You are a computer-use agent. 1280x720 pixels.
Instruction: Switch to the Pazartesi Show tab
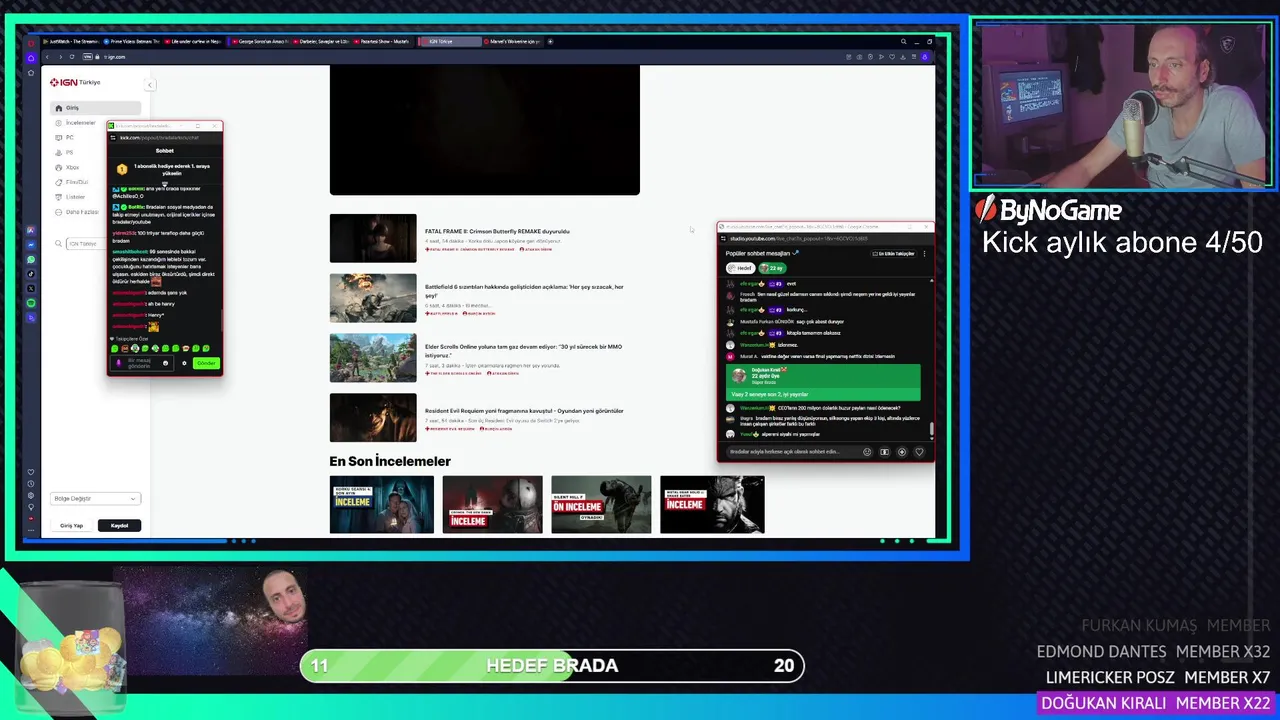tap(383, 42)
